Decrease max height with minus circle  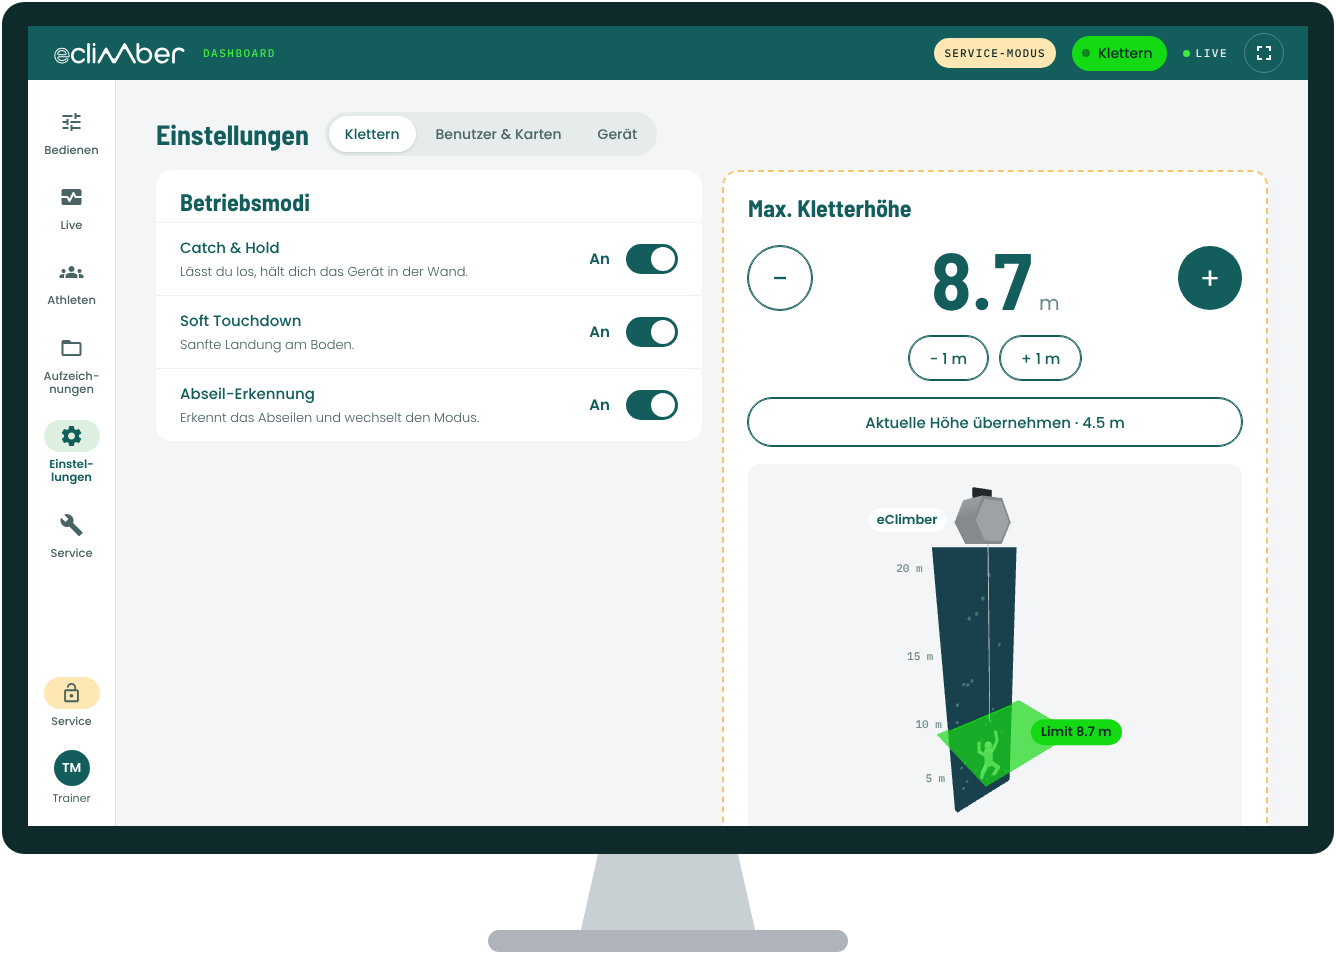coord(780,278)
